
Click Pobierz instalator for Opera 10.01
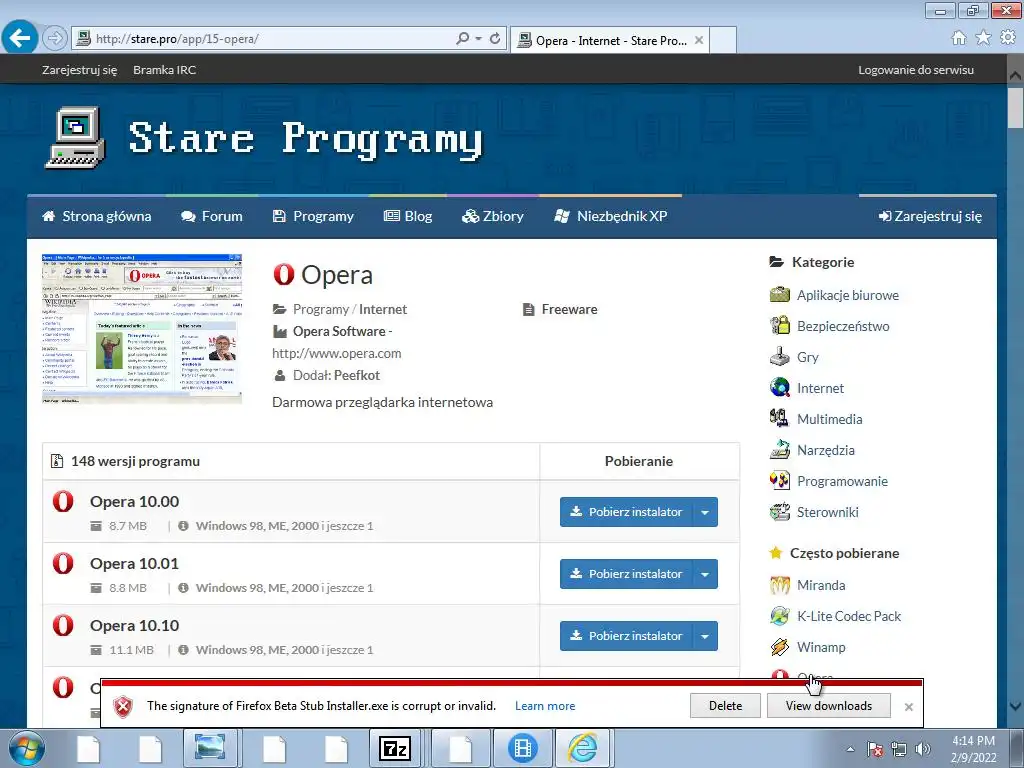[626, 574]
